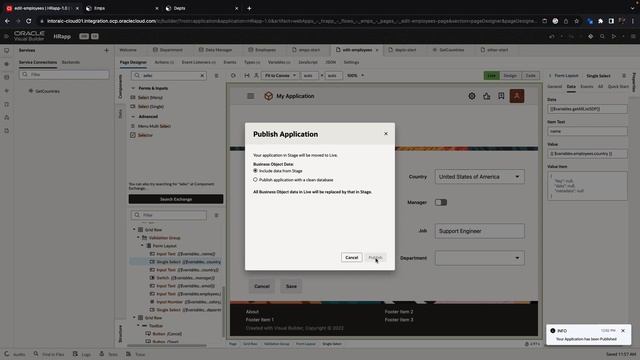Click the Job field with Support Engineer

tap(480, 231)
